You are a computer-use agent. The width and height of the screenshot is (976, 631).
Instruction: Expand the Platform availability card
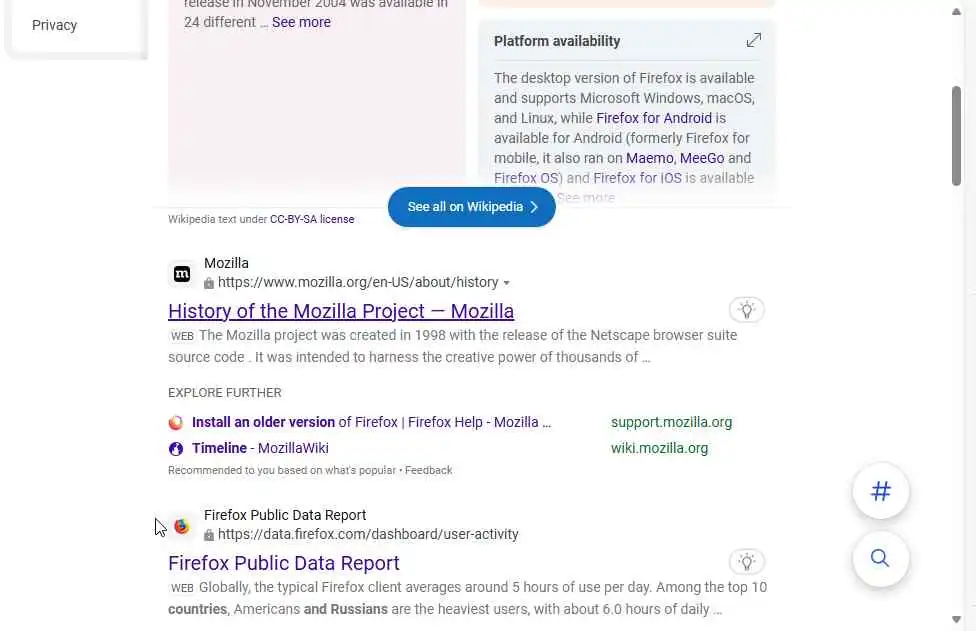pyautogui.click(x=753, y=41)
